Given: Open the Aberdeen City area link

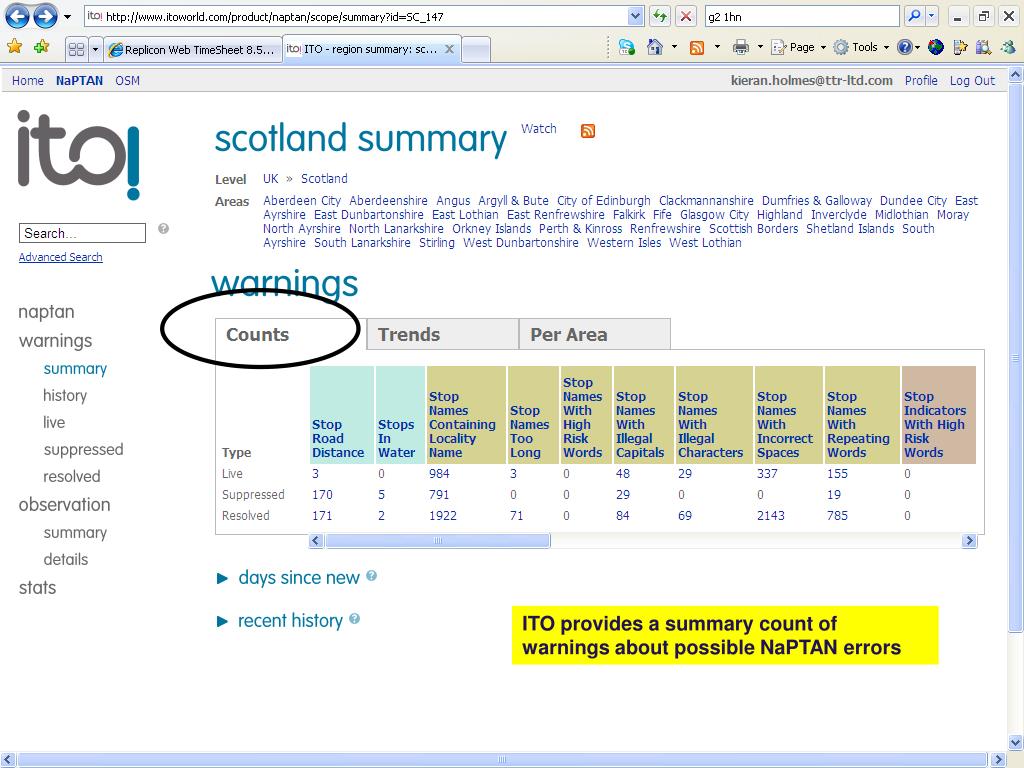Looking at the screenshot, I should tap(302, 200).
